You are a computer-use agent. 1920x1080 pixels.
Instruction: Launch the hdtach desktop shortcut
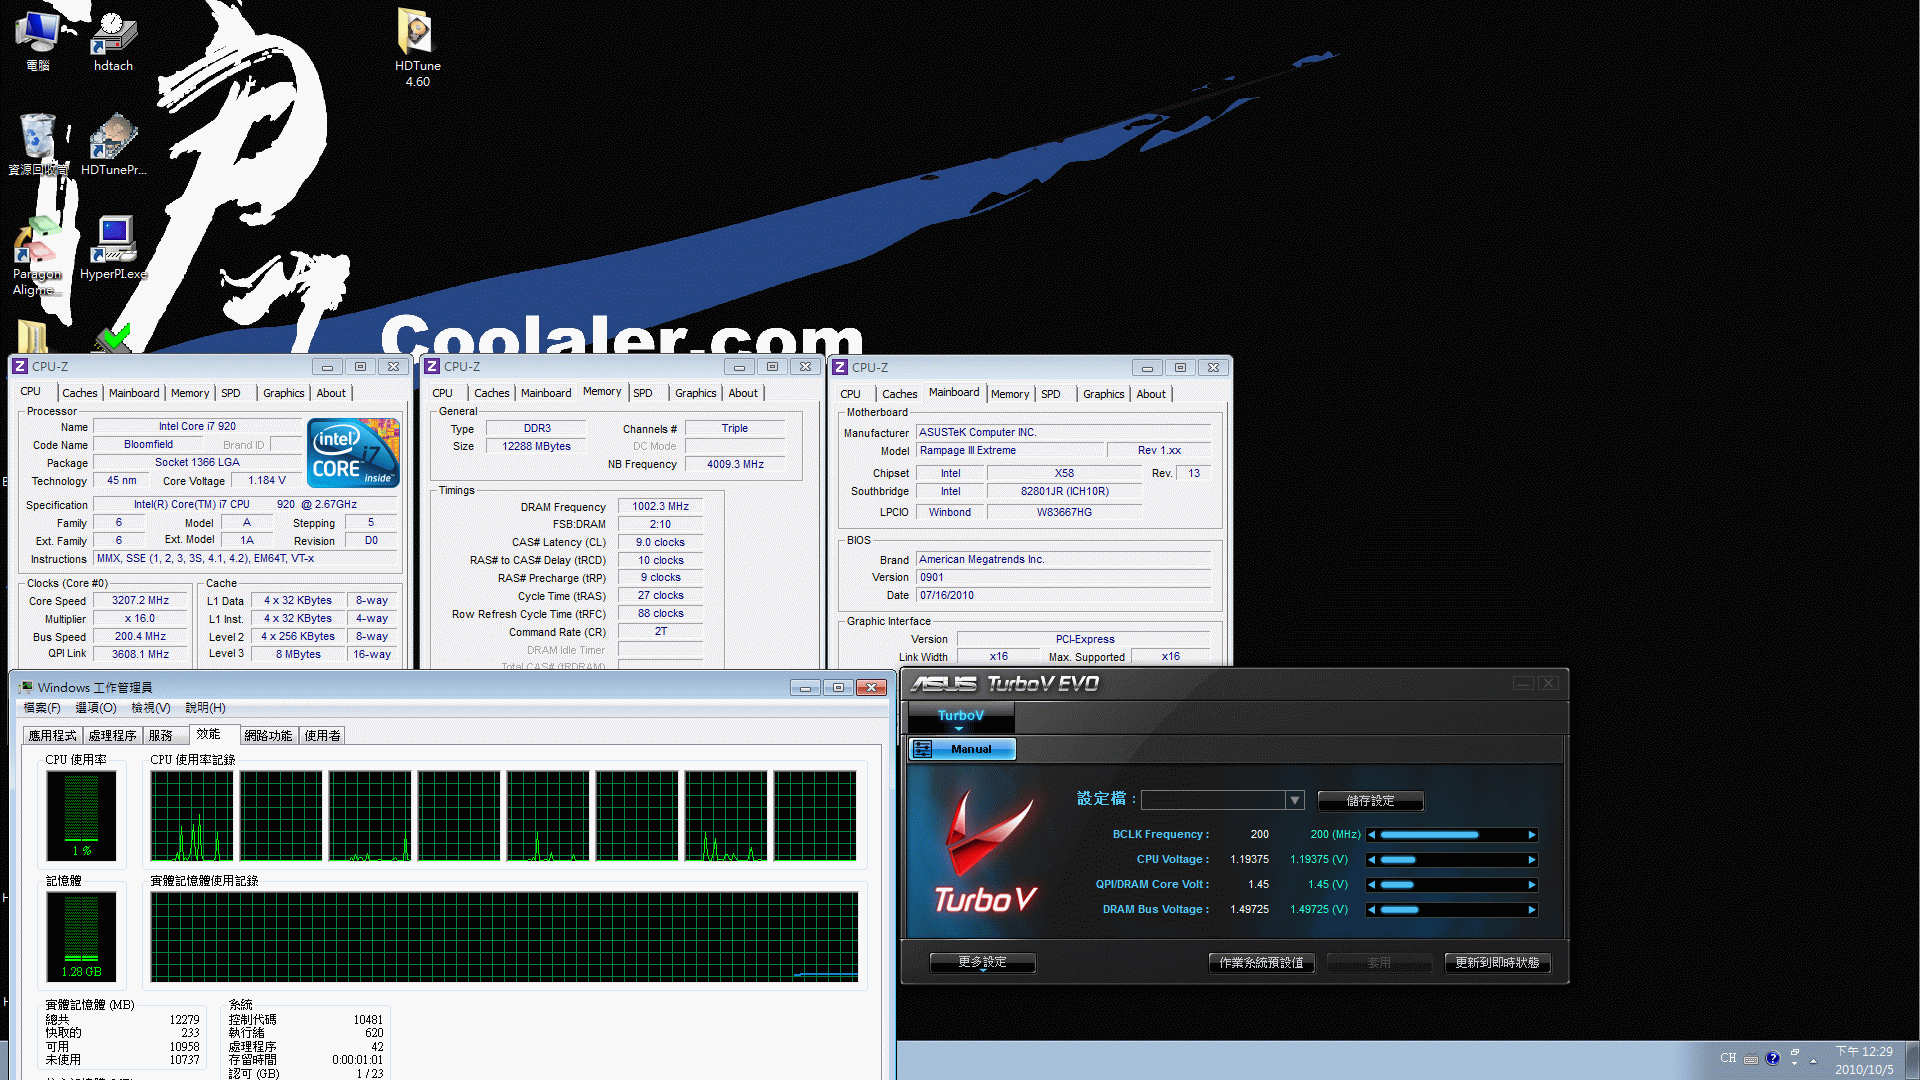113,40
